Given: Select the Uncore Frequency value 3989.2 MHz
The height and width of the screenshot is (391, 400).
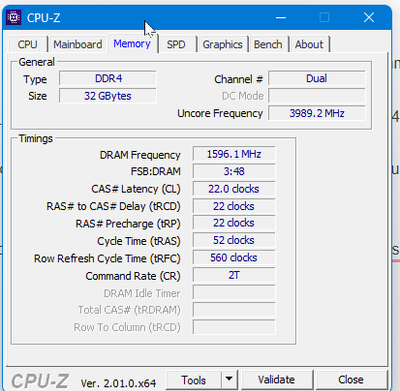Looking at the screenshot, I should point(317,113).
